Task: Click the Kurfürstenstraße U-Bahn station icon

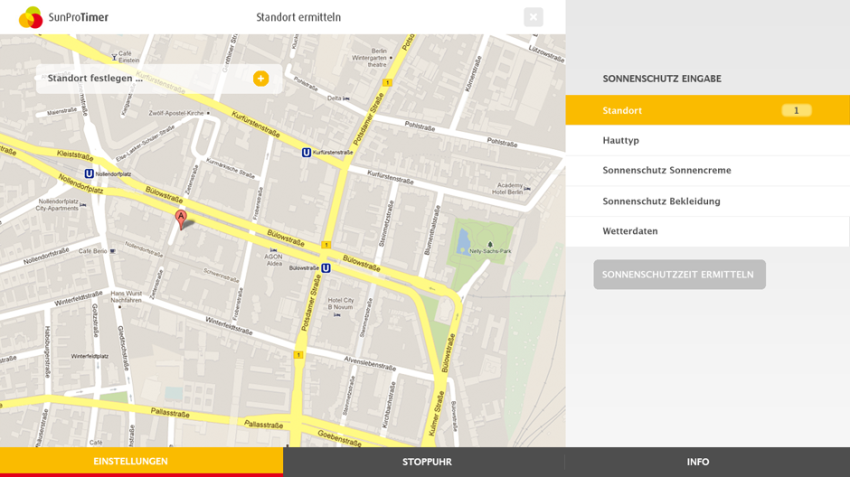Action: [306, 152]
